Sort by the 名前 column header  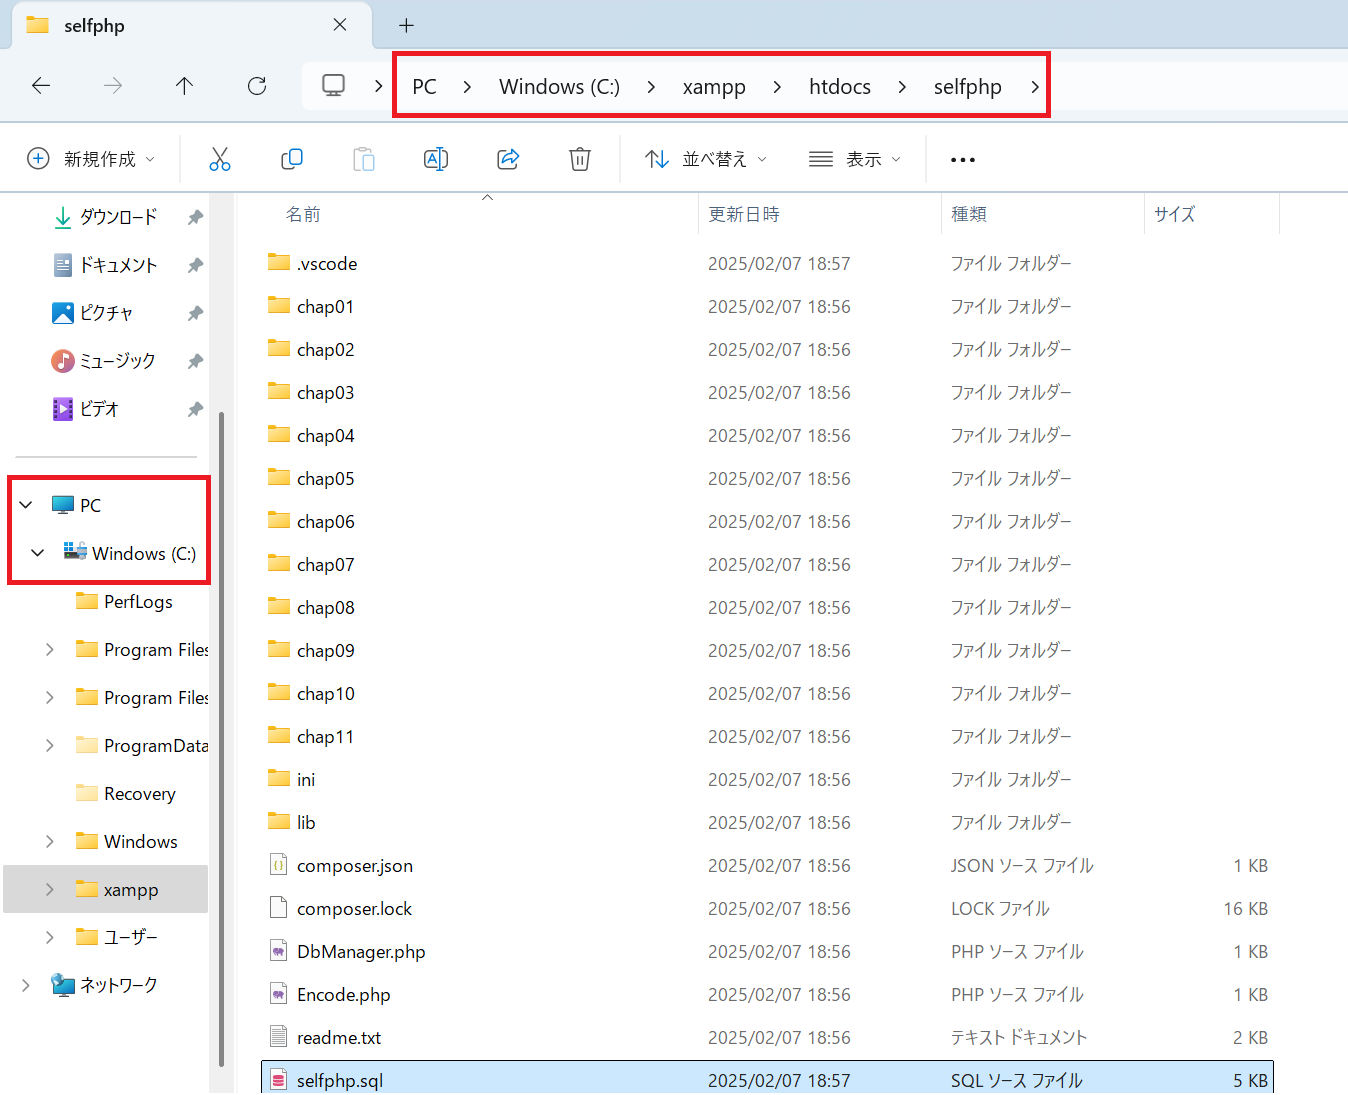click(303, 214)
